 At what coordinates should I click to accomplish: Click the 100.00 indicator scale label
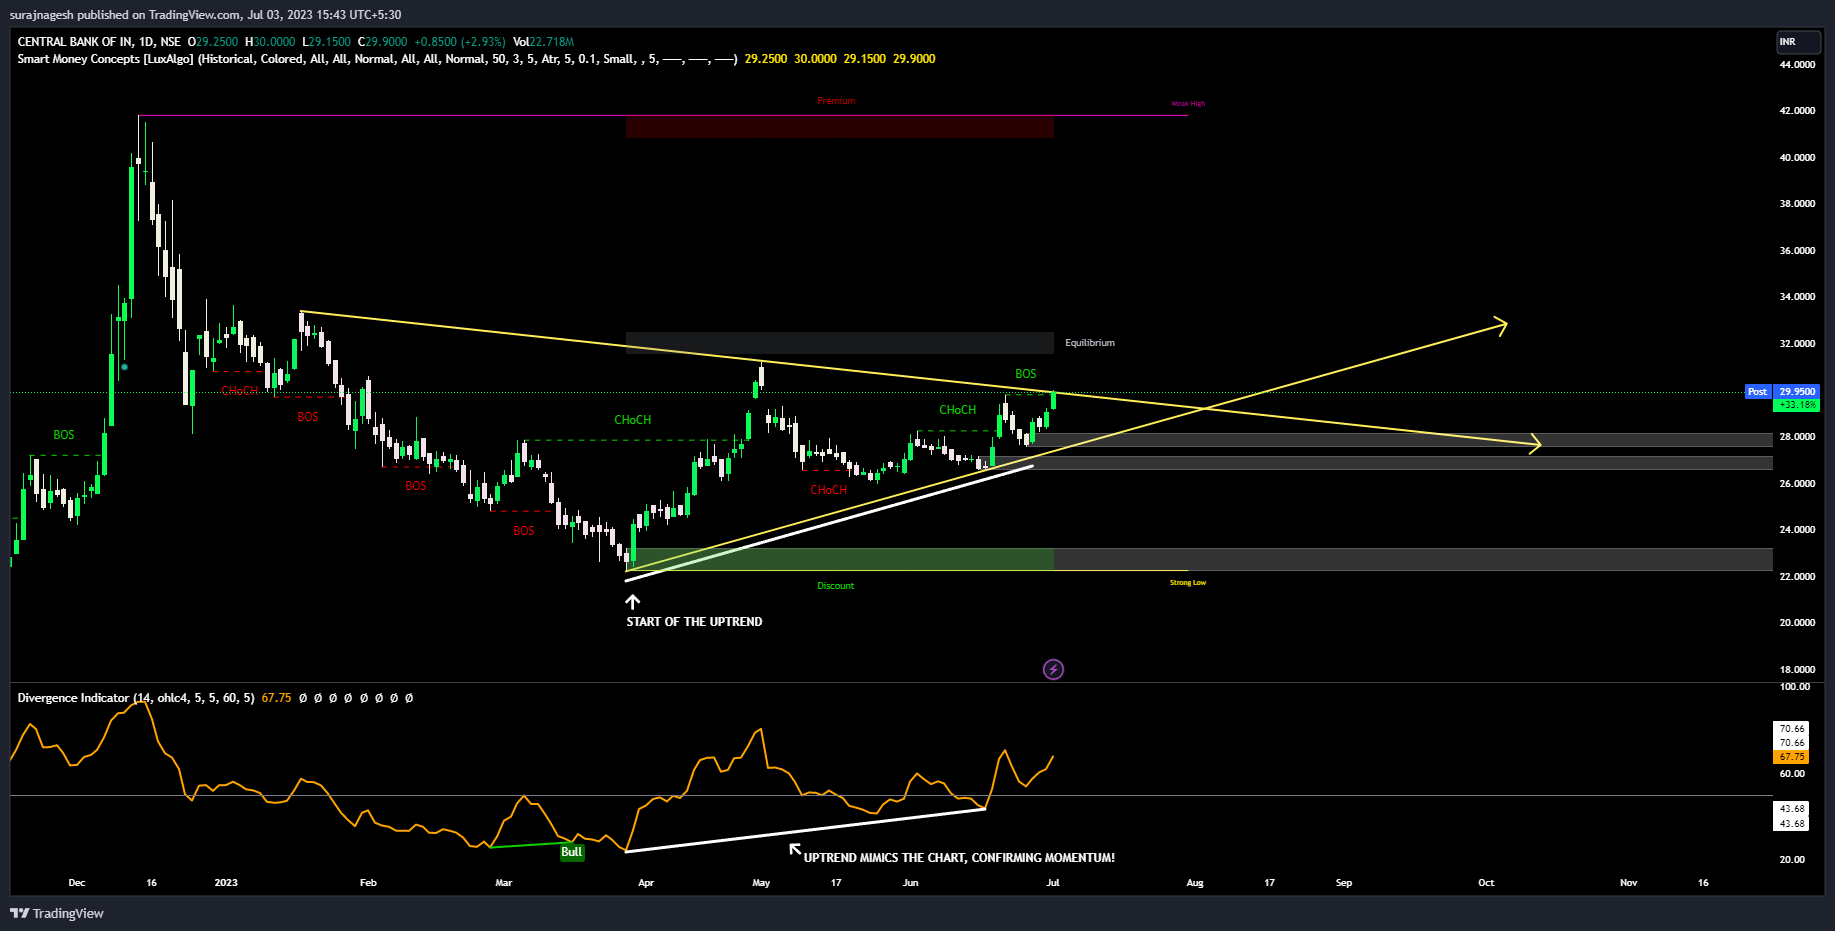pyautogui.click(x=1794, y=687)
